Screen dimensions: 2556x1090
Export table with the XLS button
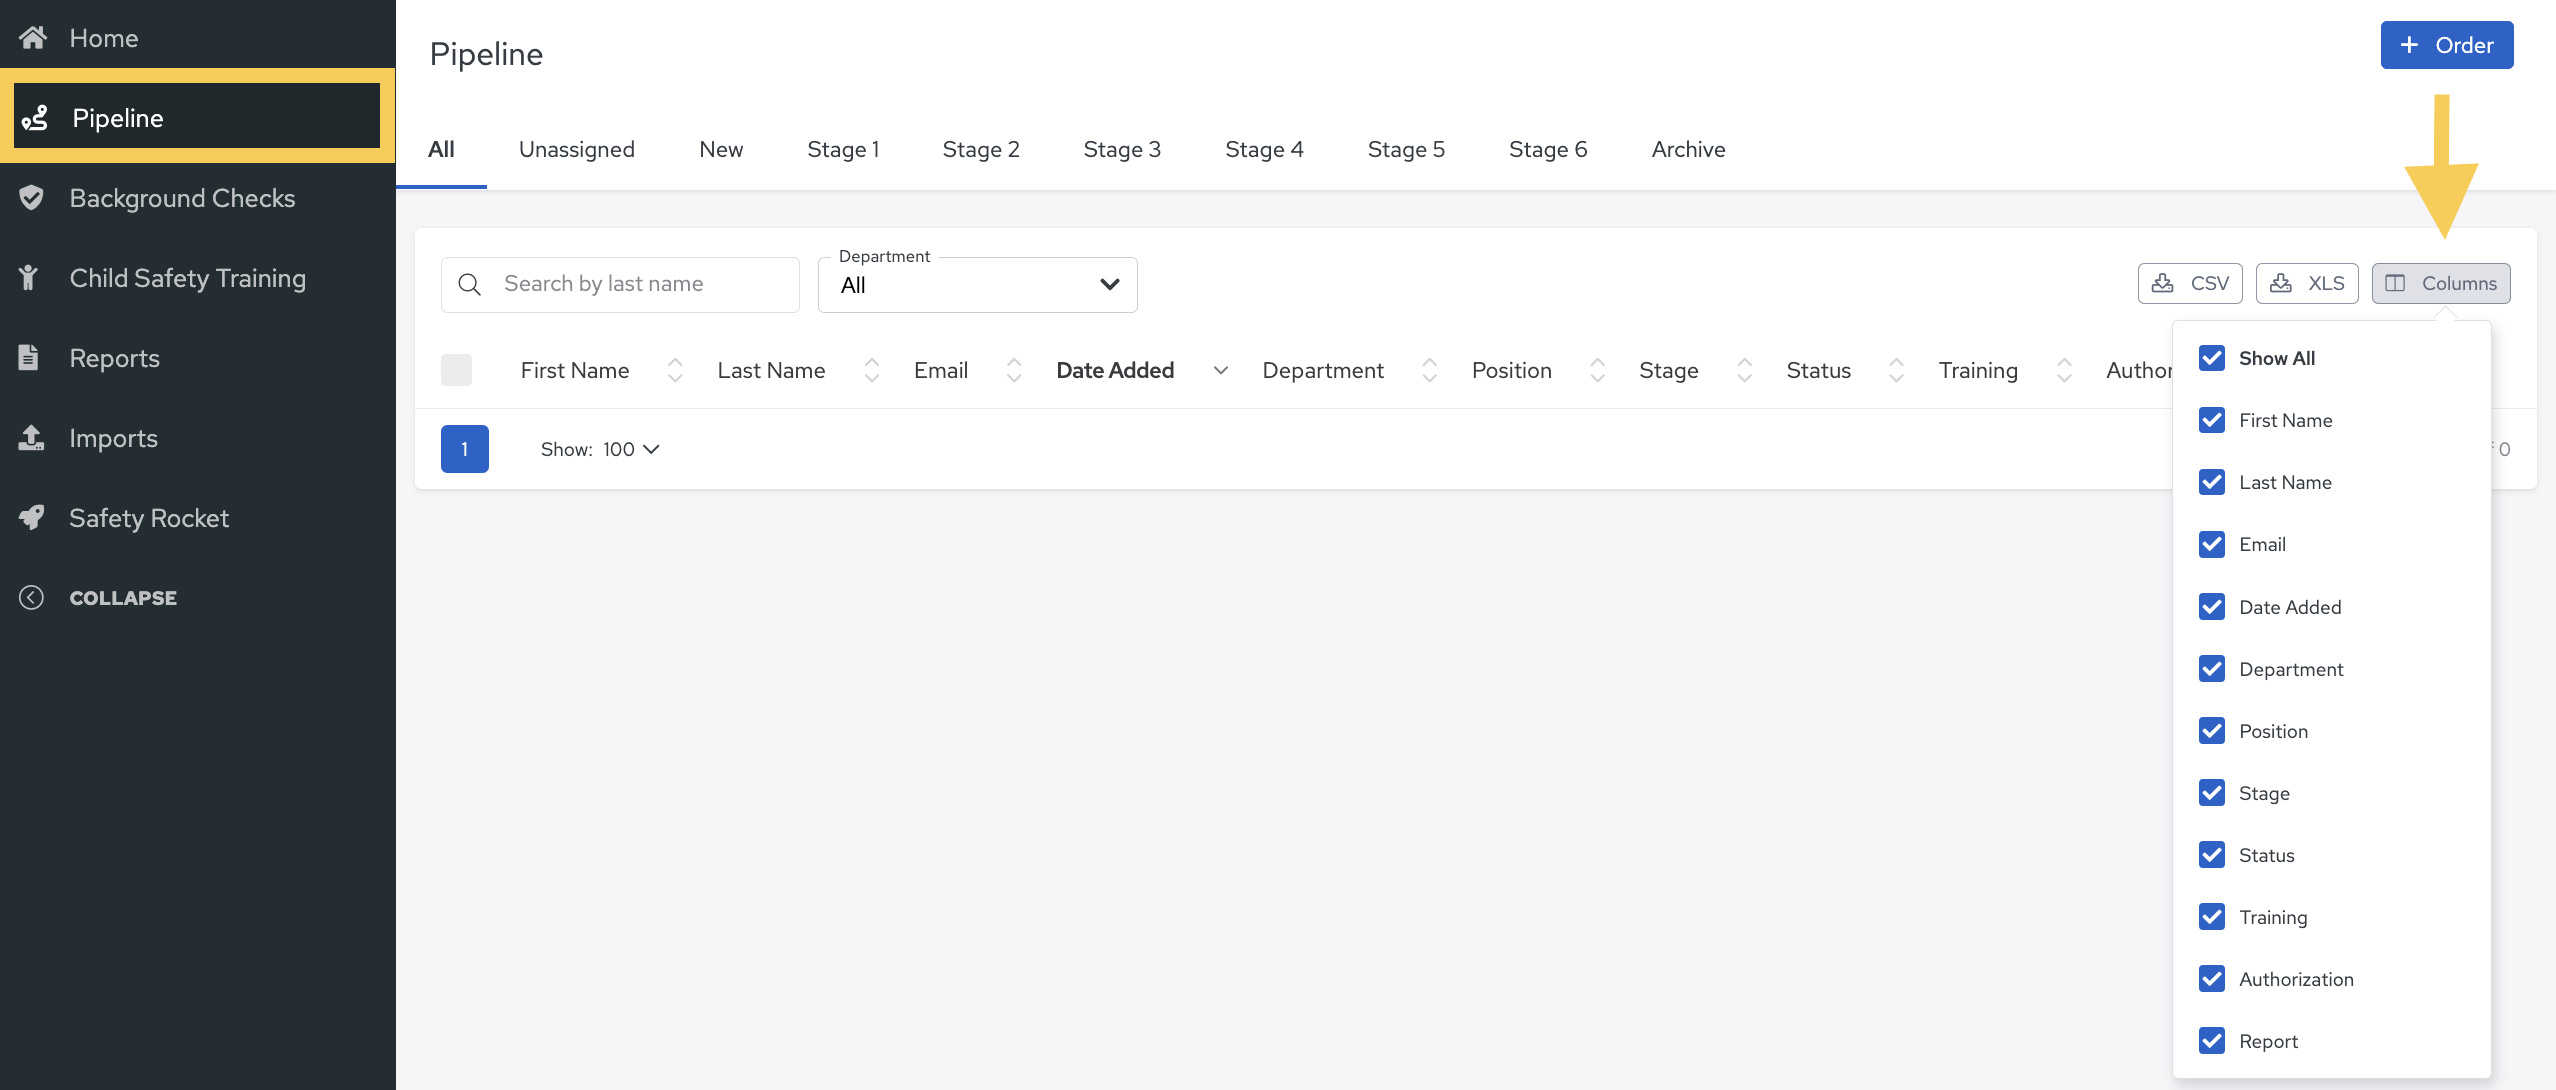(x=2307, y=283)
